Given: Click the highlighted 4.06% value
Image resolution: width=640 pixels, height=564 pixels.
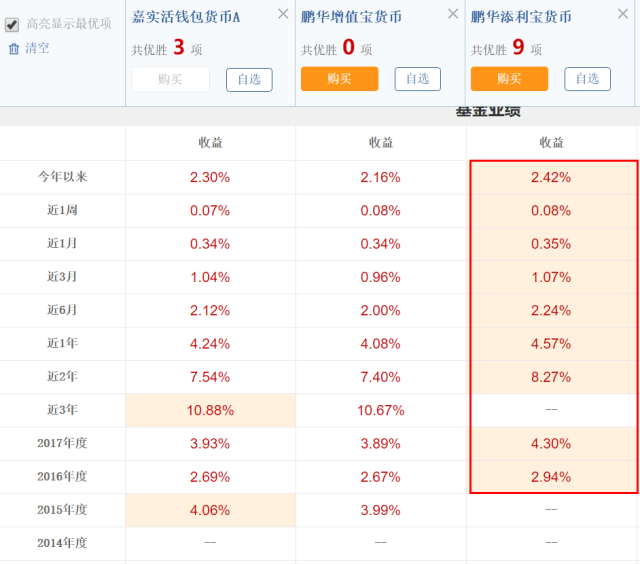Looking at the screenshot, I should pos(210,511).
